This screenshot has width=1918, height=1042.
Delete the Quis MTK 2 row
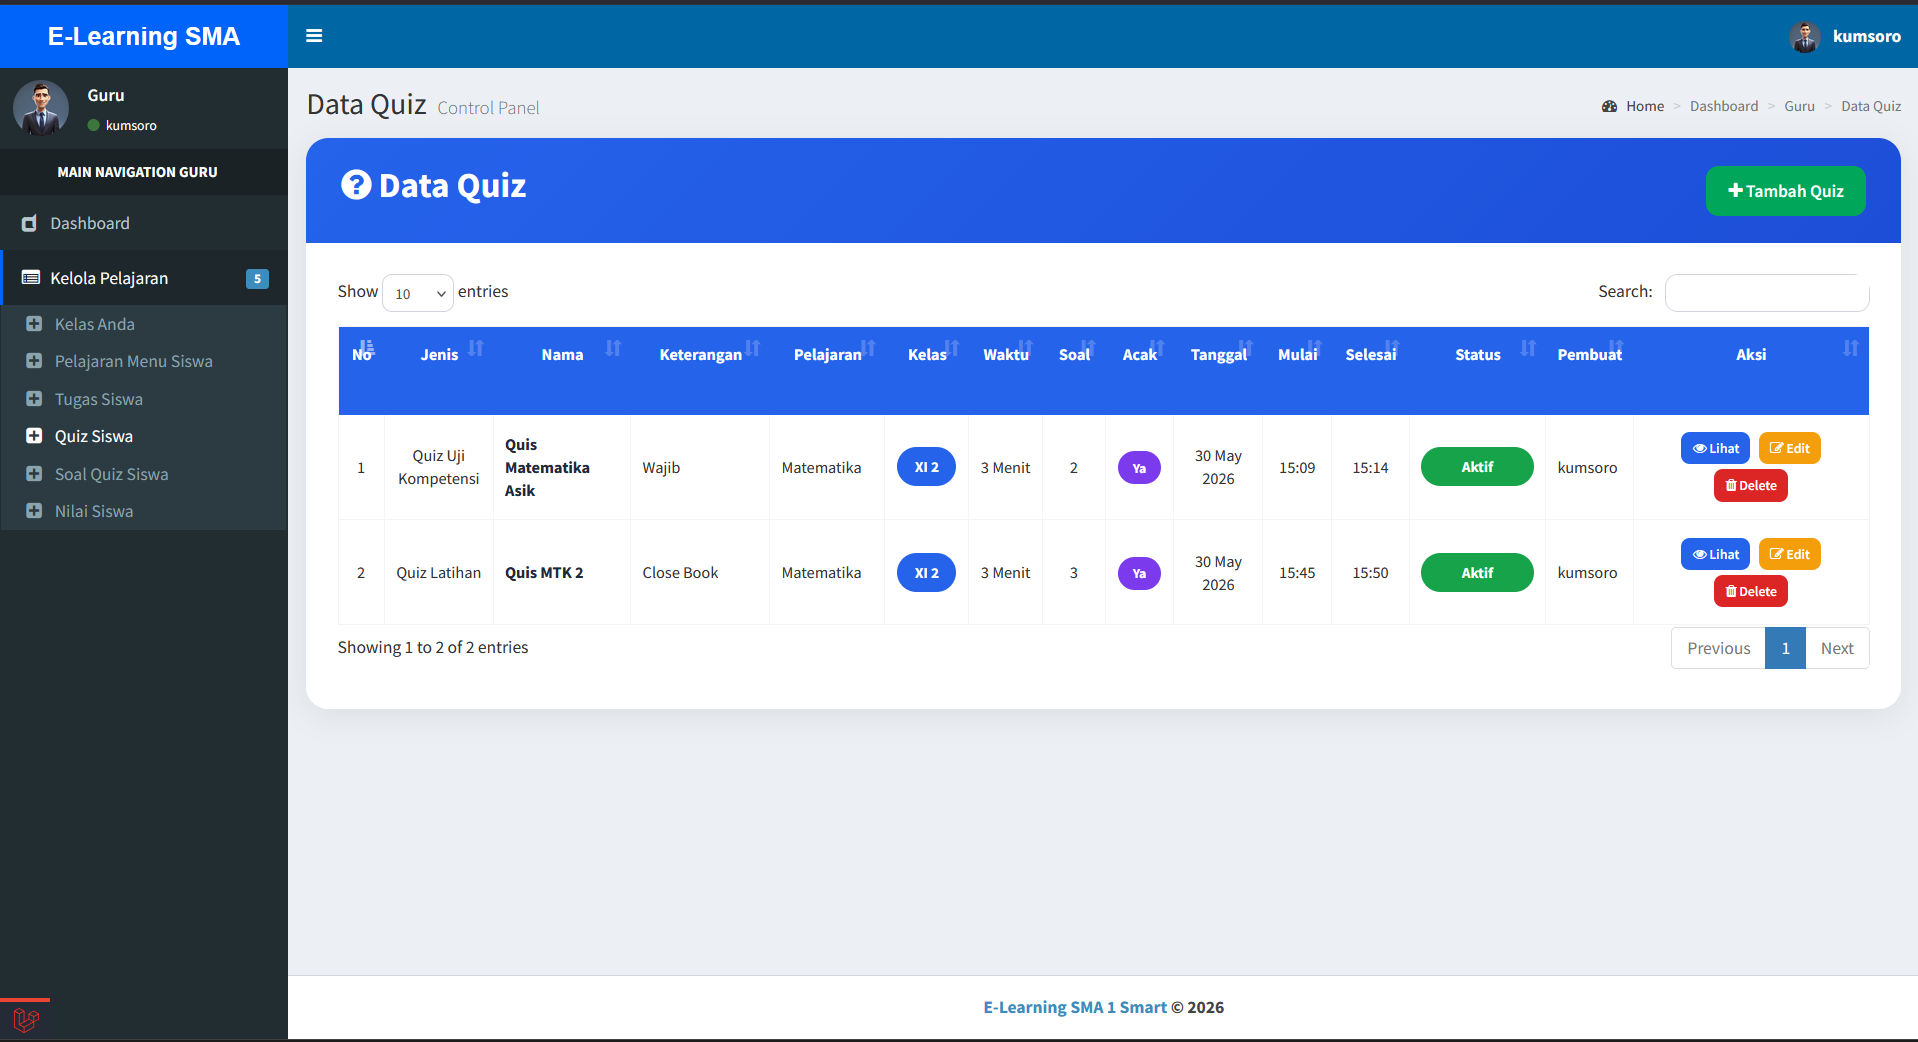pos(1750,592)
